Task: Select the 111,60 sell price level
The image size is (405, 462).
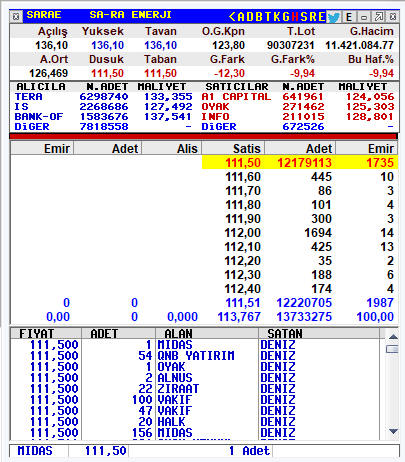Action: (x=243, y=177)
